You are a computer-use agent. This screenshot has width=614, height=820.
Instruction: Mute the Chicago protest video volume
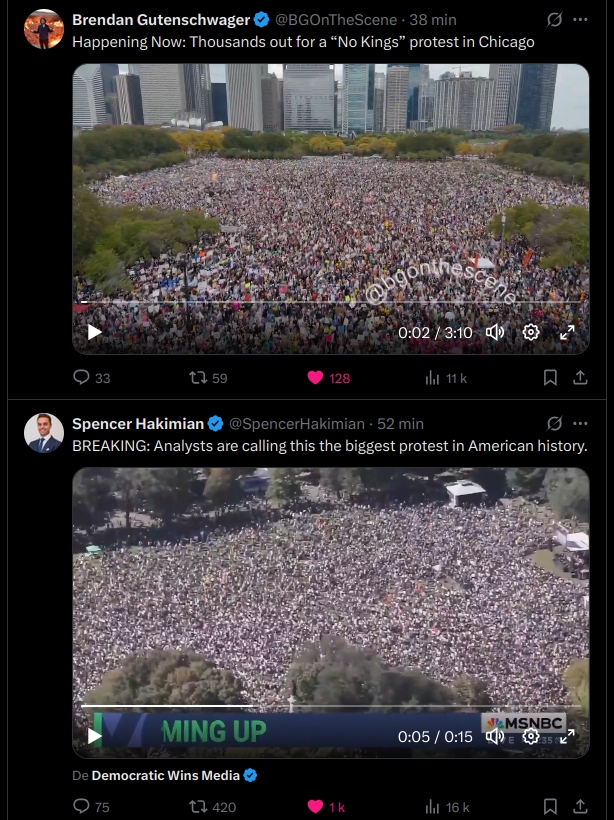(x=495, y=332)
